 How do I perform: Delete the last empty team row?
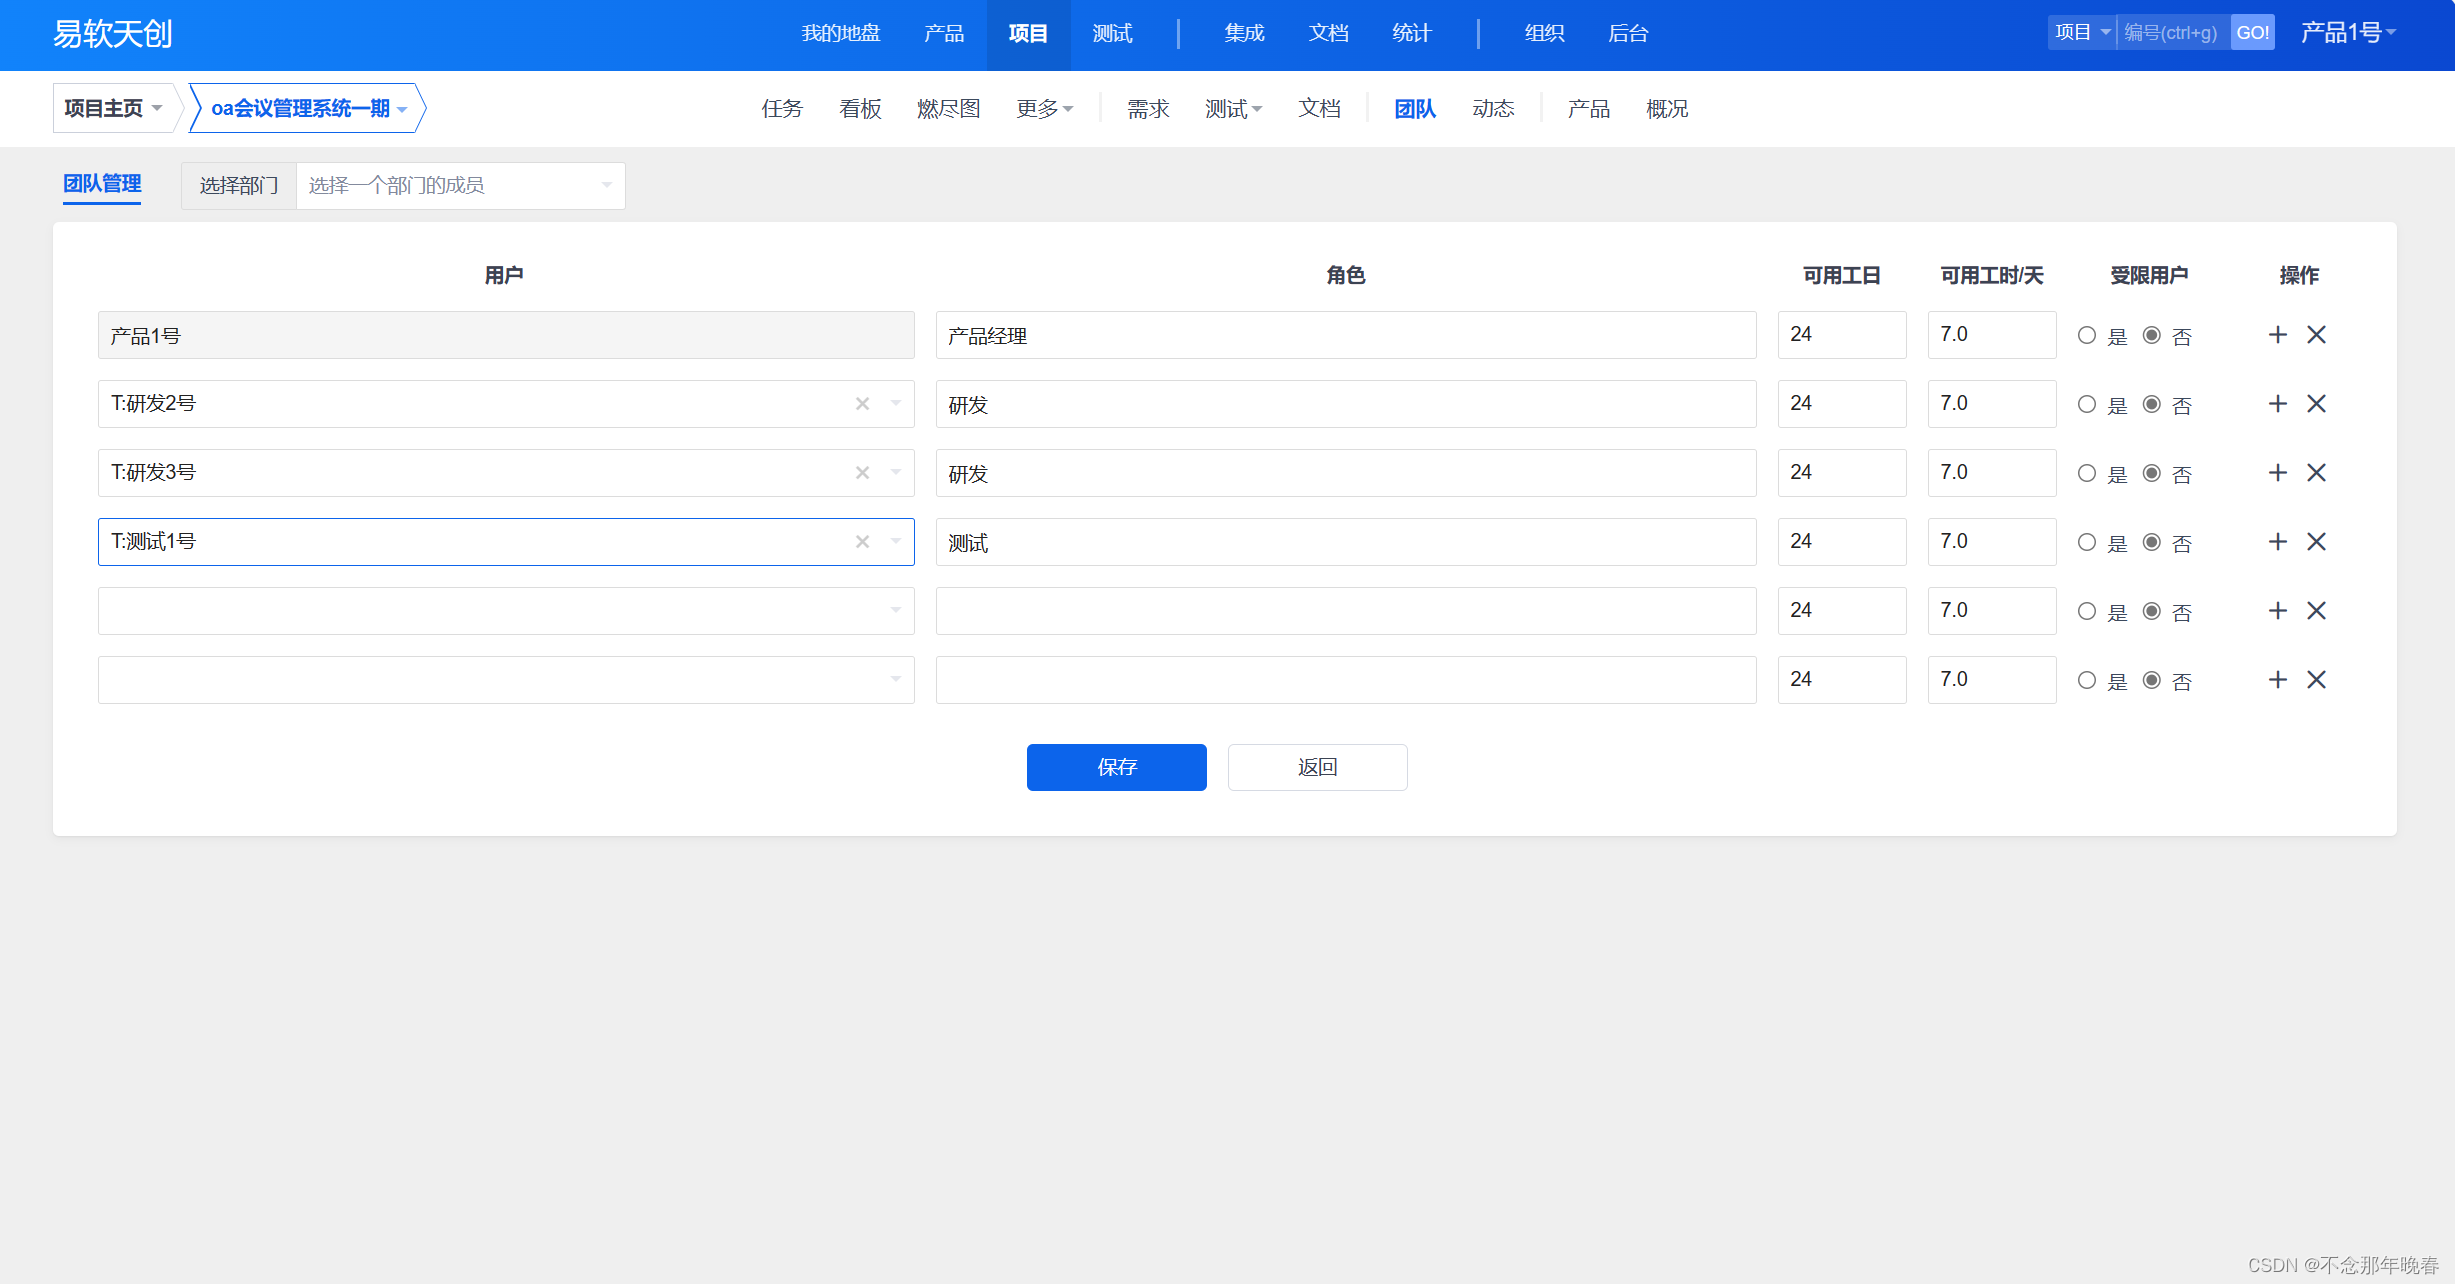2316,680
